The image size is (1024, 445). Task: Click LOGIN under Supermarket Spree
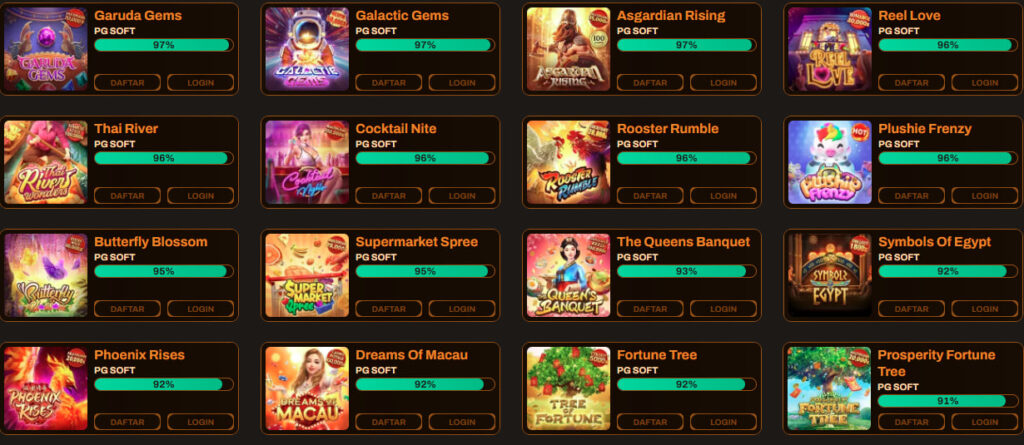[x=462, y=309]
